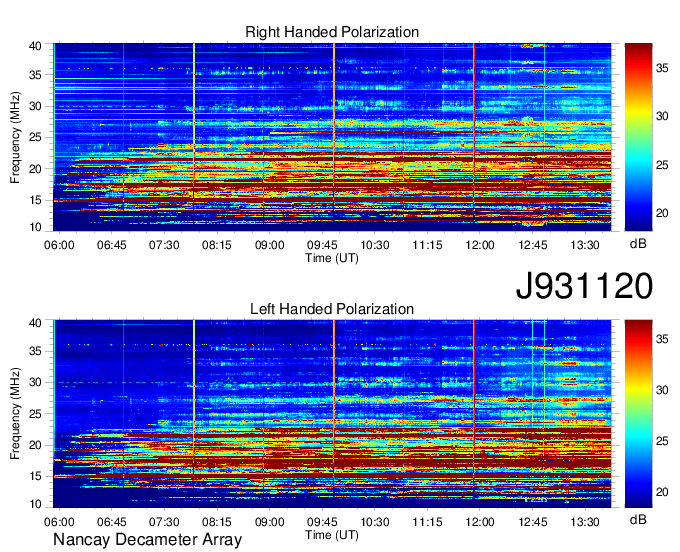The width and height of the screenshot is (680, 552).
Task: Click the dB unit label under the lower colorbar
Action: tap(638, 519)
